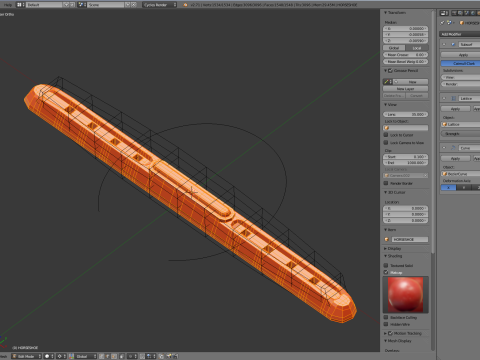This screenshot has height=360, width=480.
Task: Click the Blender logo icon in info header
Action: (185, 5)
